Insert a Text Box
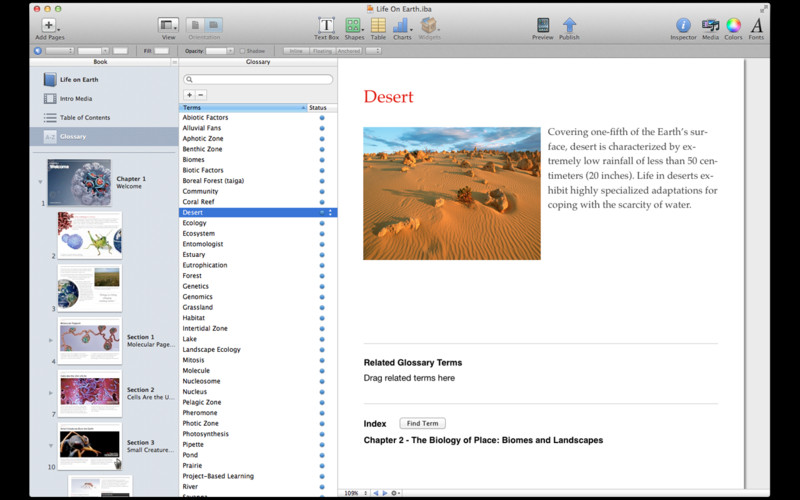 [326, 26]
